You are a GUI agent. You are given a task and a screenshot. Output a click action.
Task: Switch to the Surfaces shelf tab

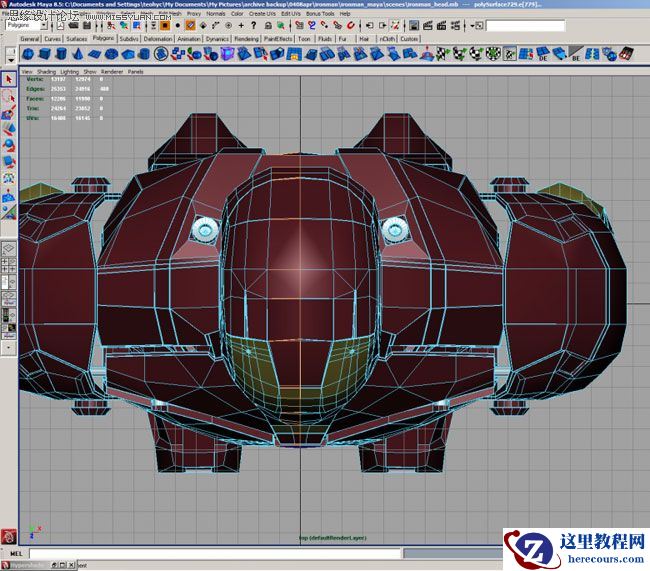tap(77, 39)
